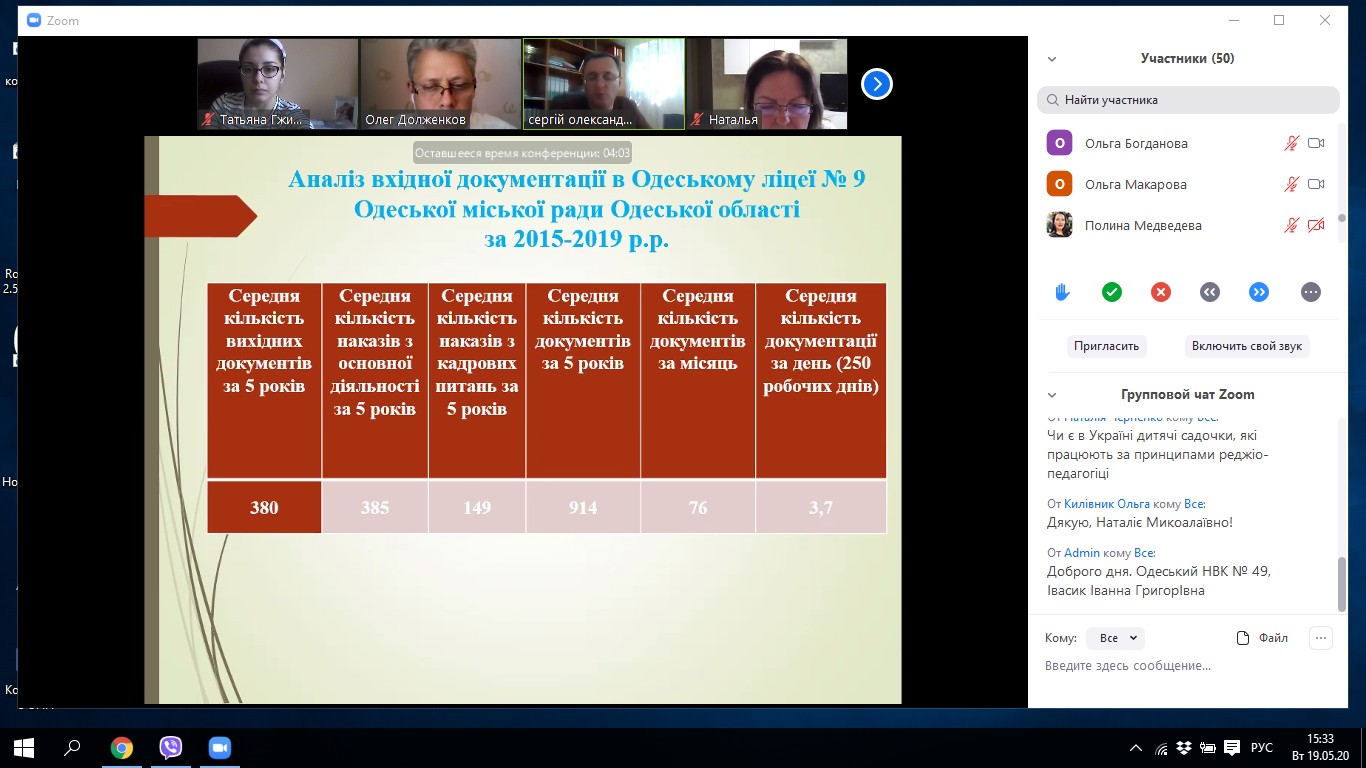Click the Найти участника search field
Image resolution: width=1366 pixels, height=768 pixels.
pos(1188,100)
